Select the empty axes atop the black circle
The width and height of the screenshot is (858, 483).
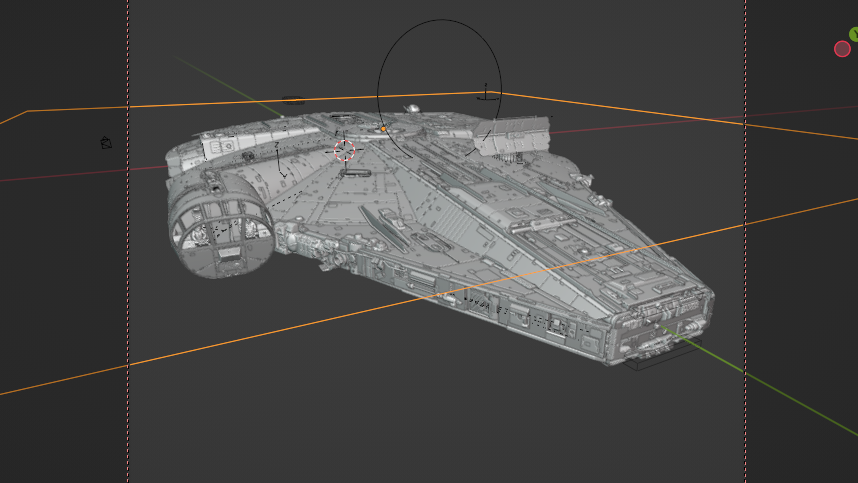click(487, 92)
